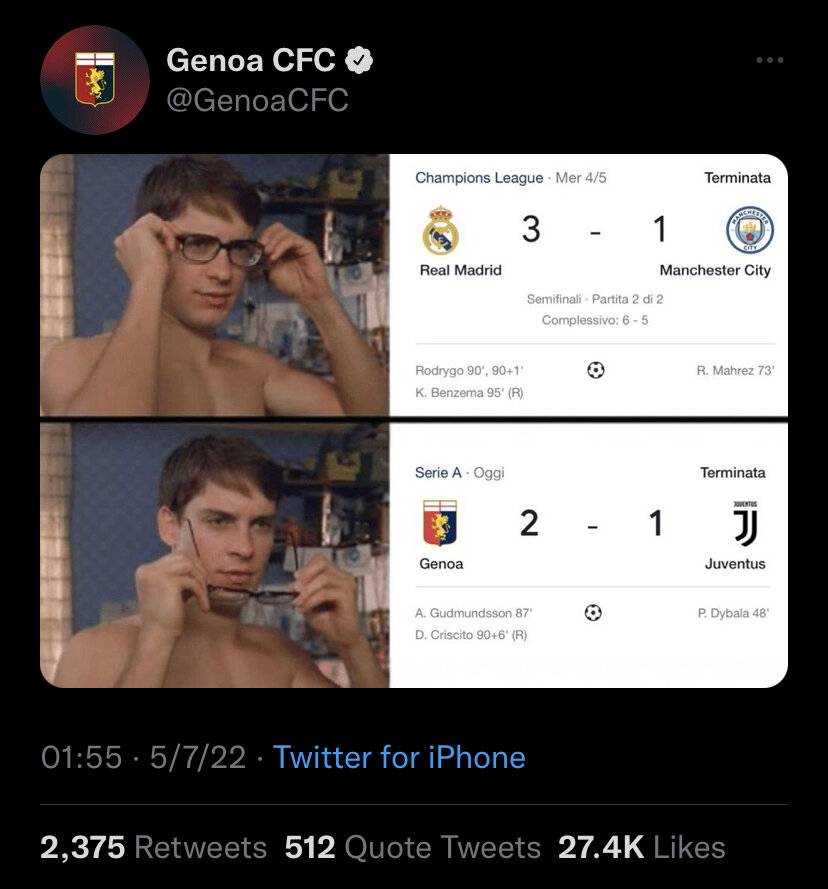This screenshot has height=889, width=828.
Task: Click the soccer ball icon under Genoa score
Action: click(593, 613)
